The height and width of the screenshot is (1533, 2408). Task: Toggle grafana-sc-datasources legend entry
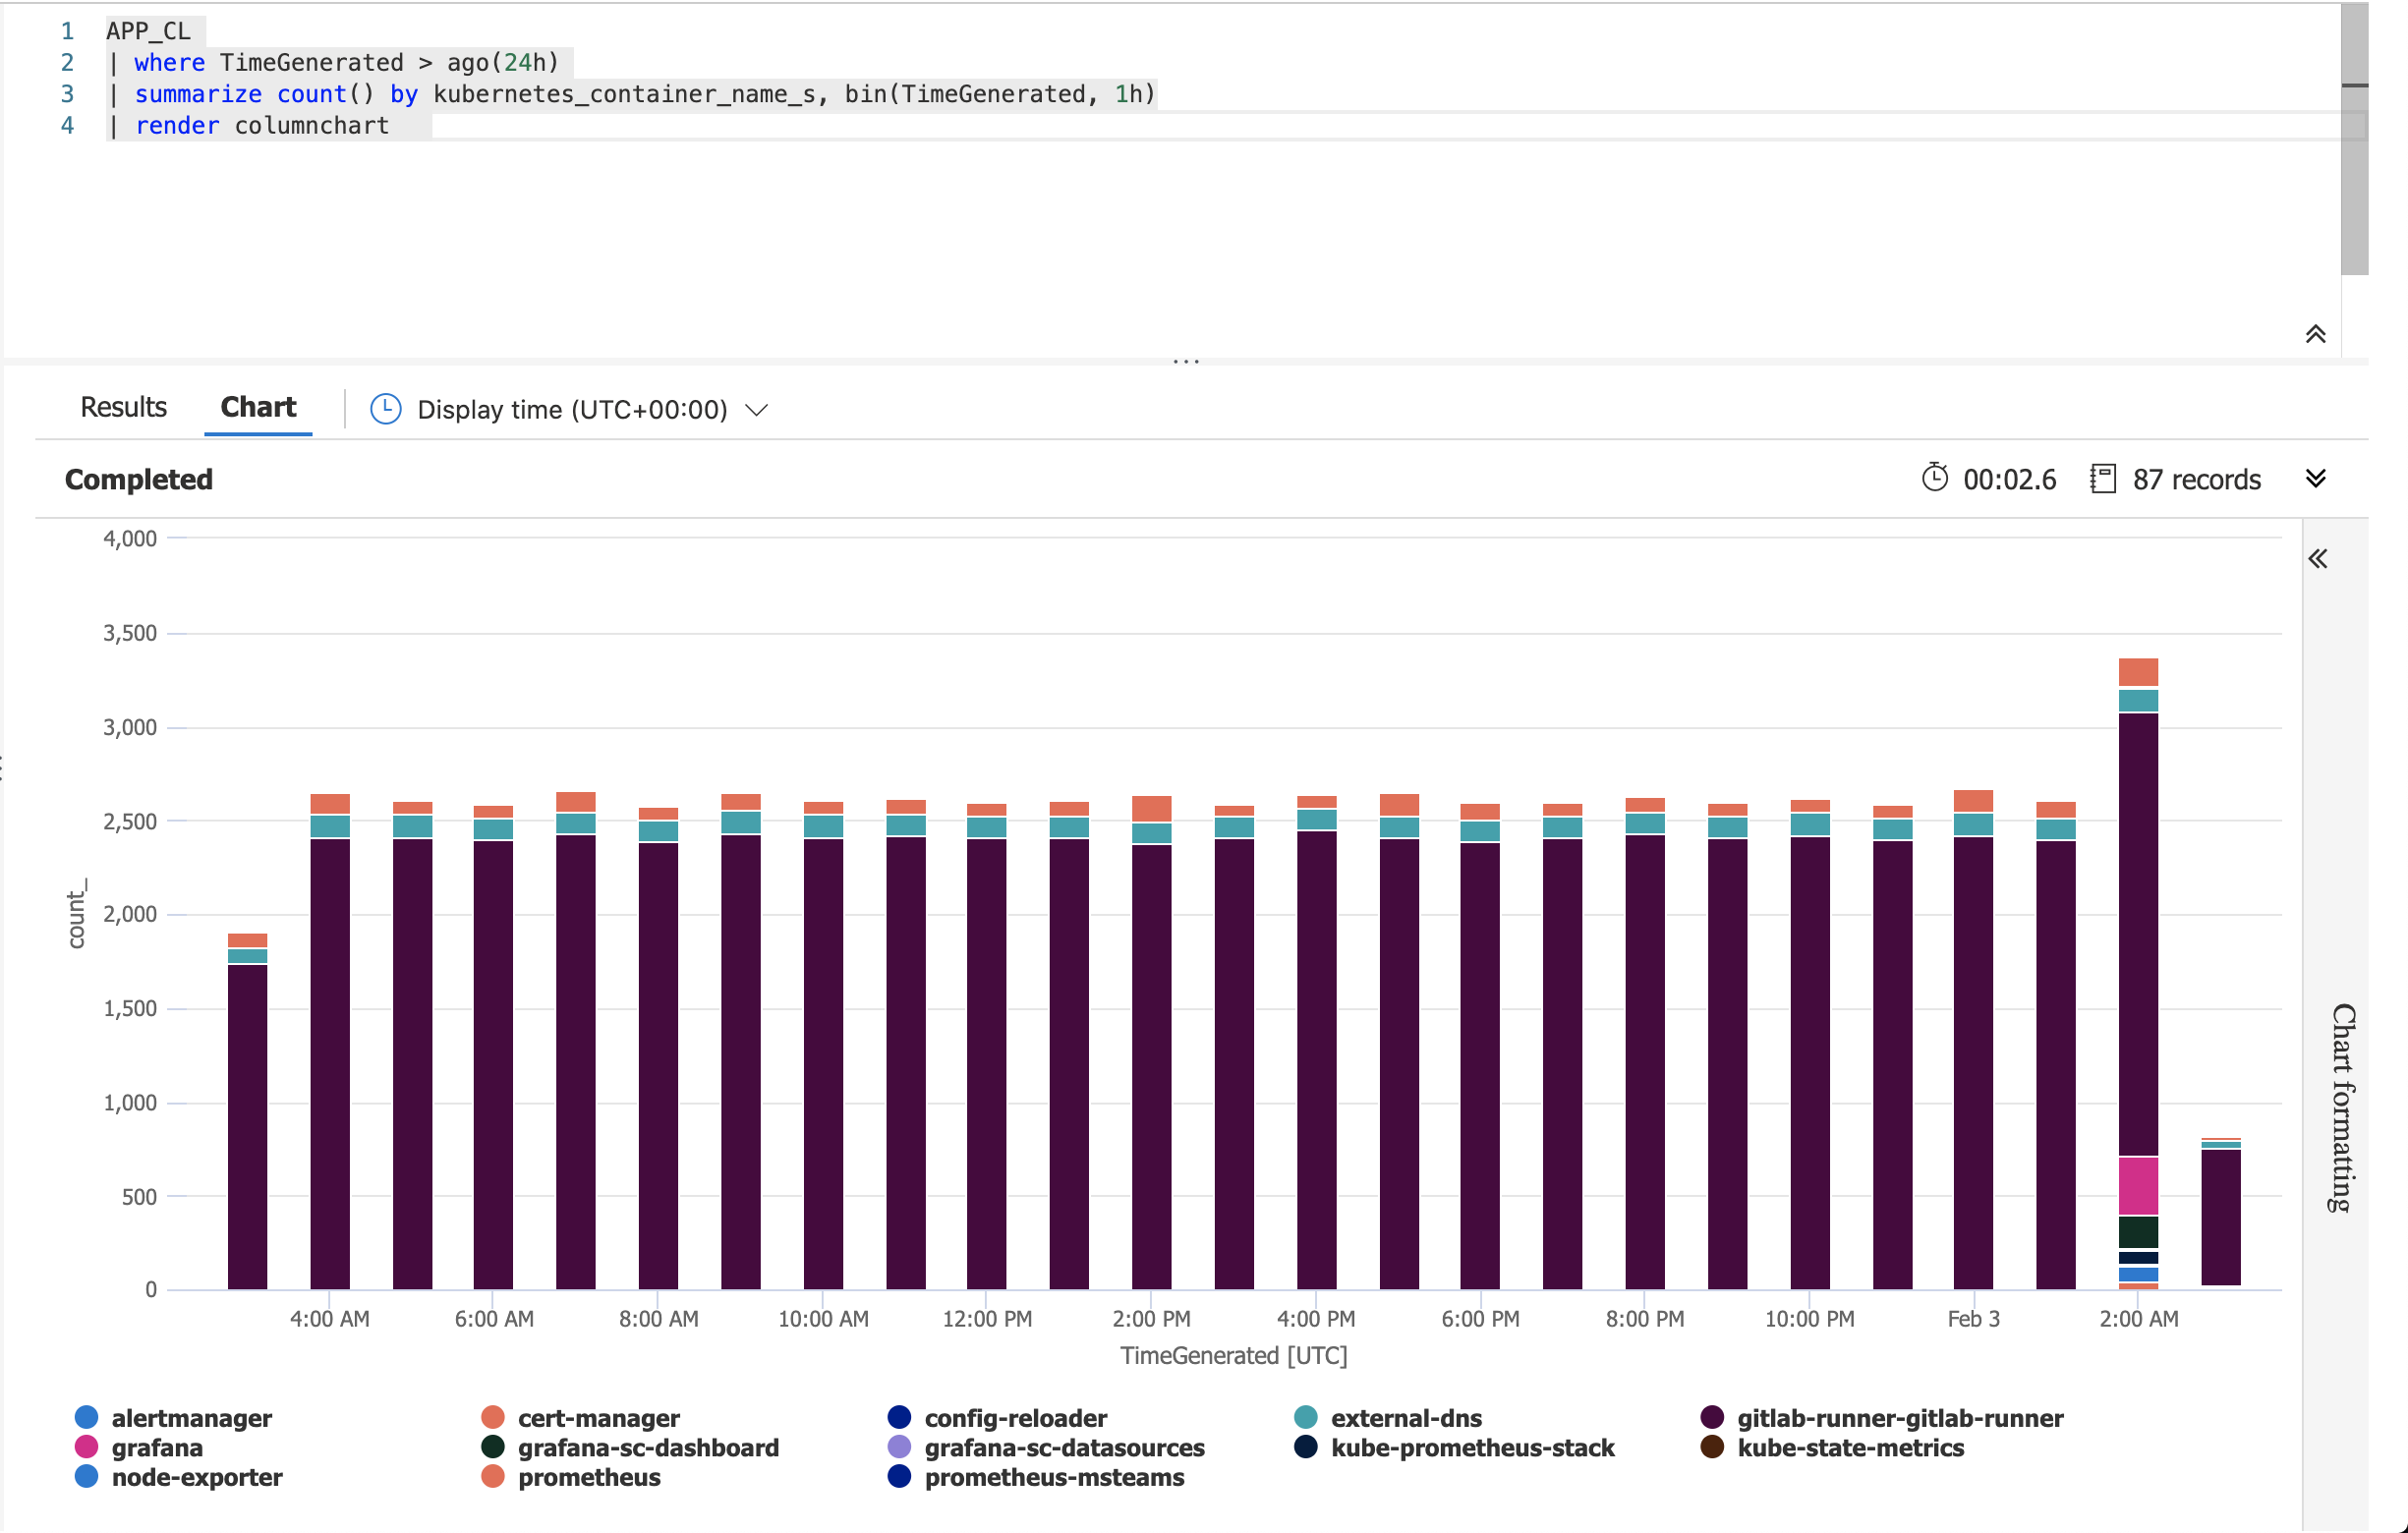(x=1046, y=1449)
